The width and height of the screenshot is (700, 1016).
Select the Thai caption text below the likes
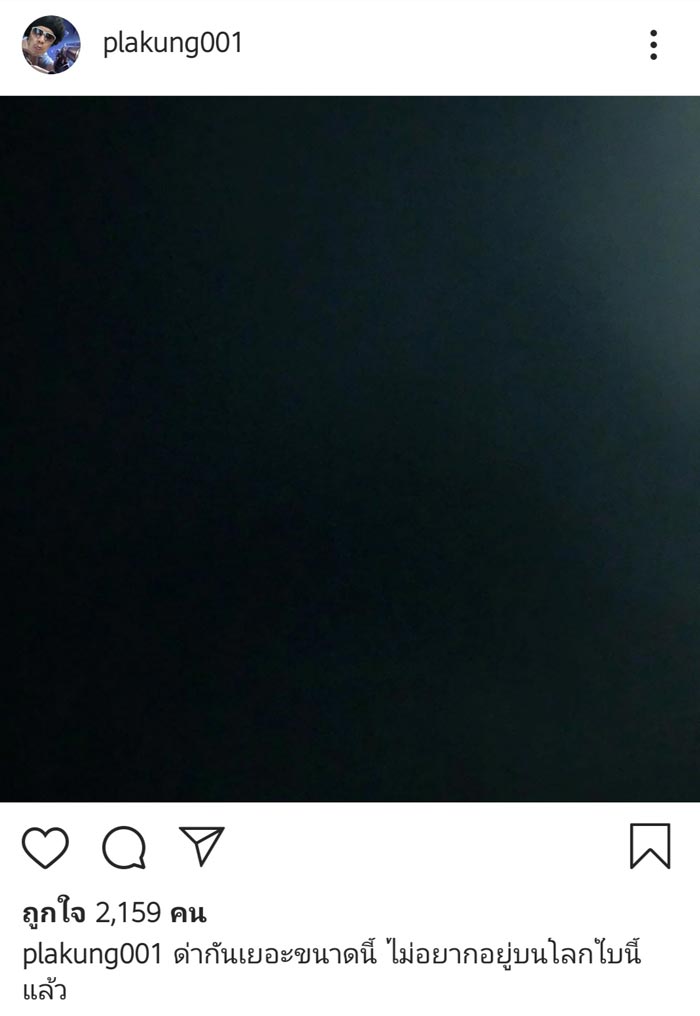pyautogui.click(x=332, y=972)
